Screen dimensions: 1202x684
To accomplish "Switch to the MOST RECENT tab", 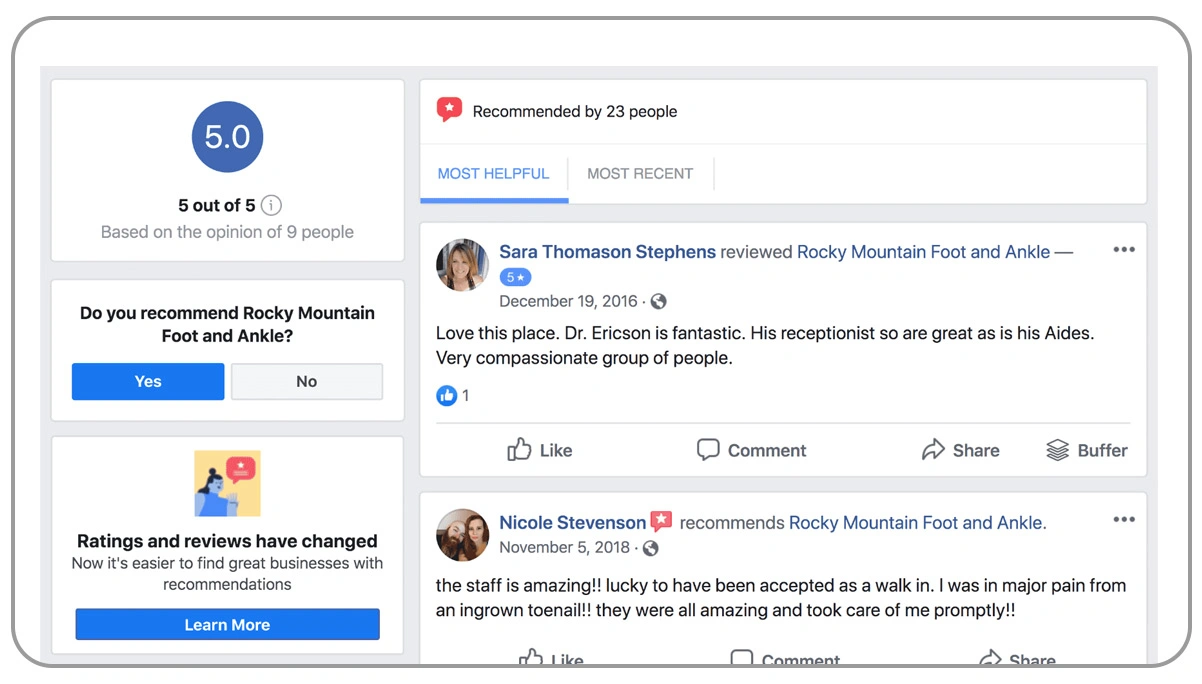I will coord(640,173).
